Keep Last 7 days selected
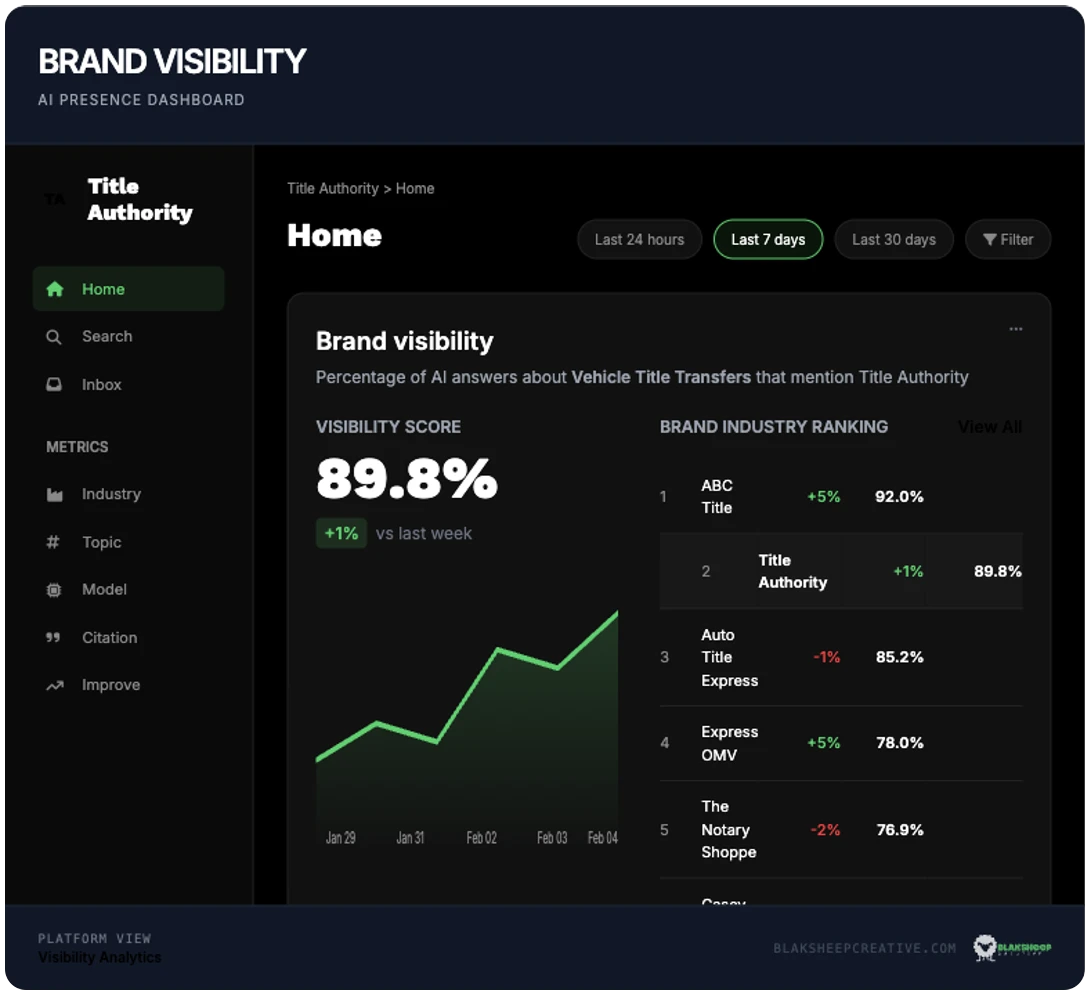1090x995 pixels. [x=768, y=239]
